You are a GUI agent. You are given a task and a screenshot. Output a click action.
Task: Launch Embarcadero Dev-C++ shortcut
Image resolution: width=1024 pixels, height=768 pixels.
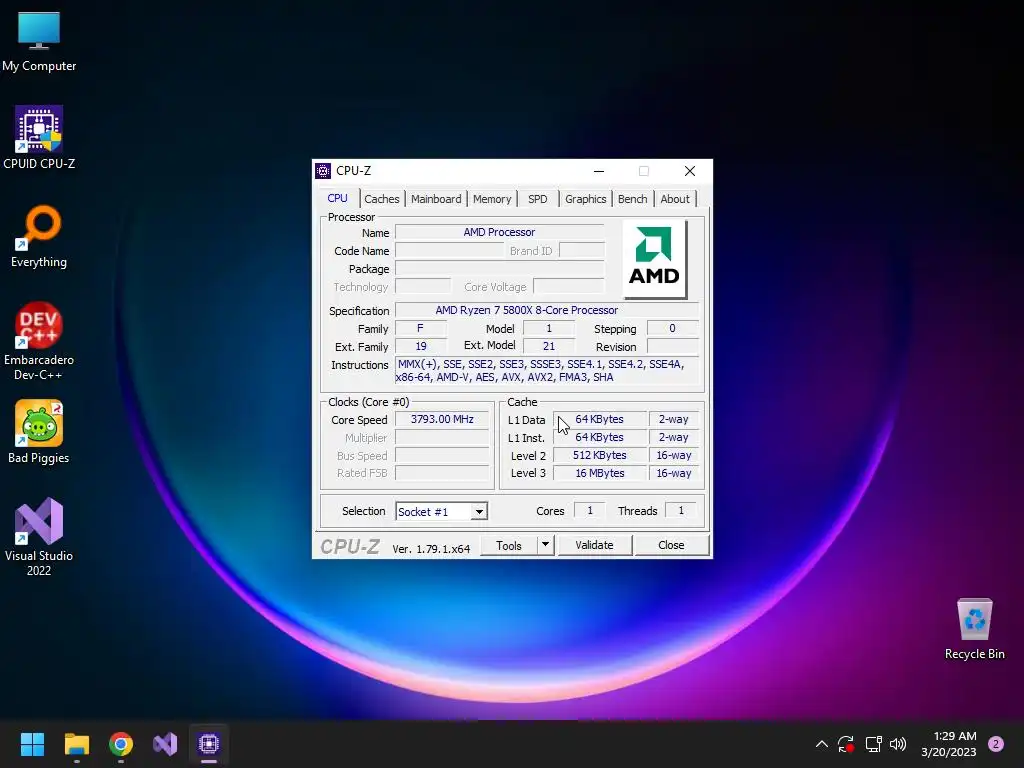point(39,341)
